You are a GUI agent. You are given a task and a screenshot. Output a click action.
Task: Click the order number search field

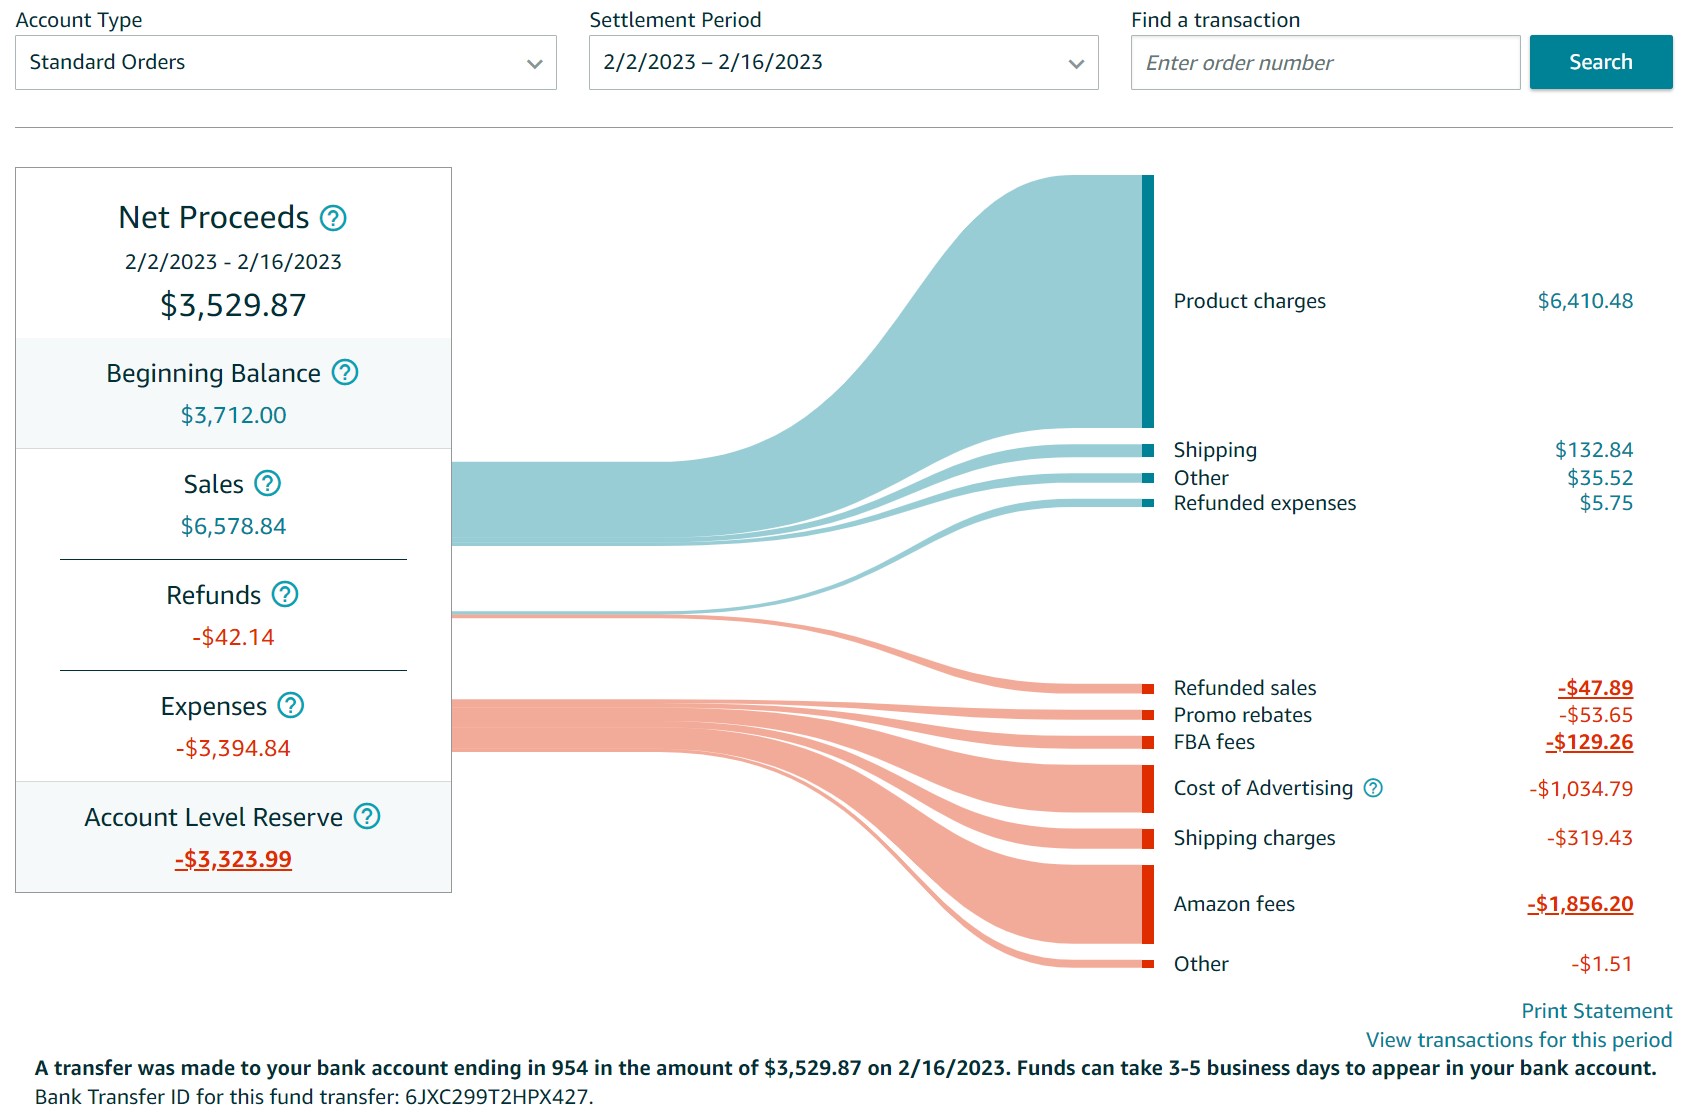[1325, 63]
